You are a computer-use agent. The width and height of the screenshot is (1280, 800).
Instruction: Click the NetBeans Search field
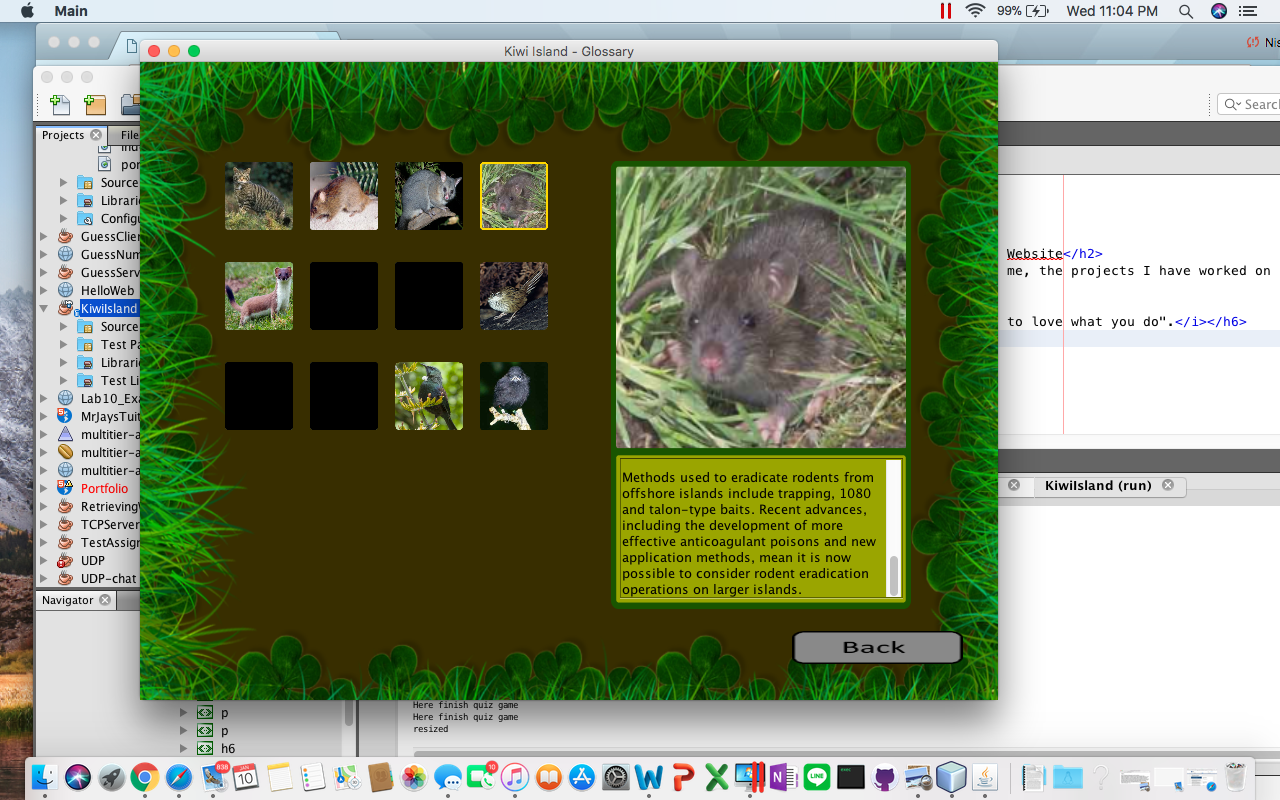1250,104
